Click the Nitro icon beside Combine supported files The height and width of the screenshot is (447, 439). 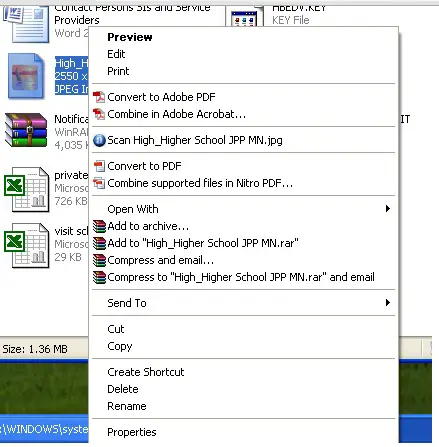pyautogui.click(x=99, y=183)
